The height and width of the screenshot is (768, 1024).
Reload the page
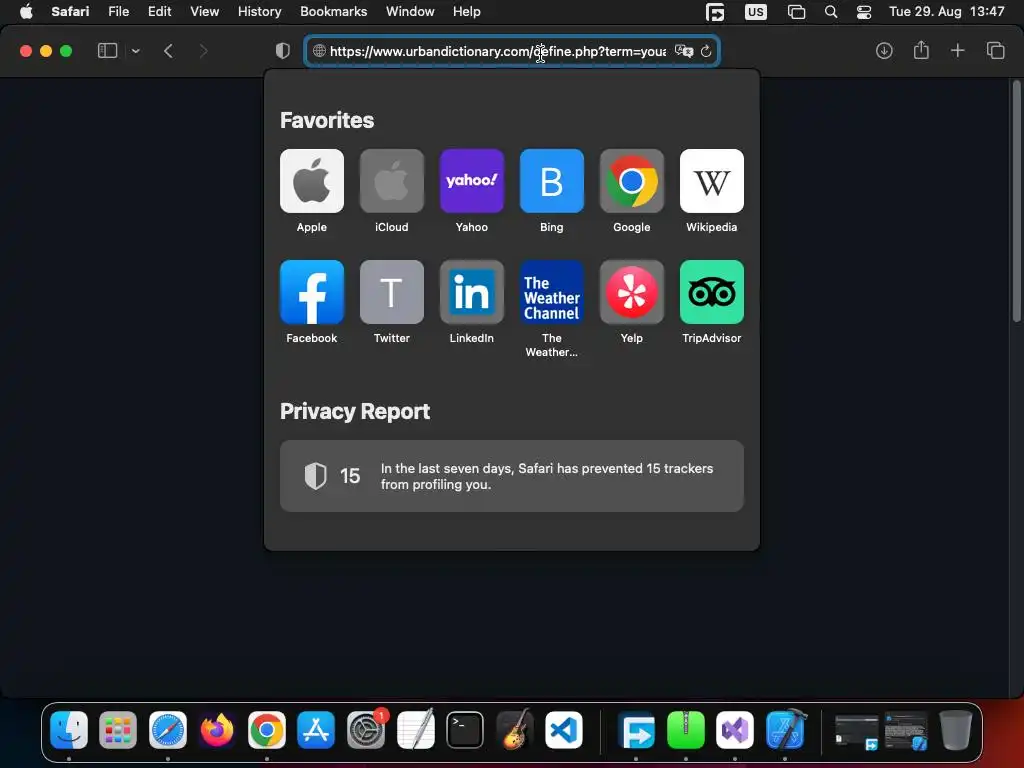(x=706, y=51)
